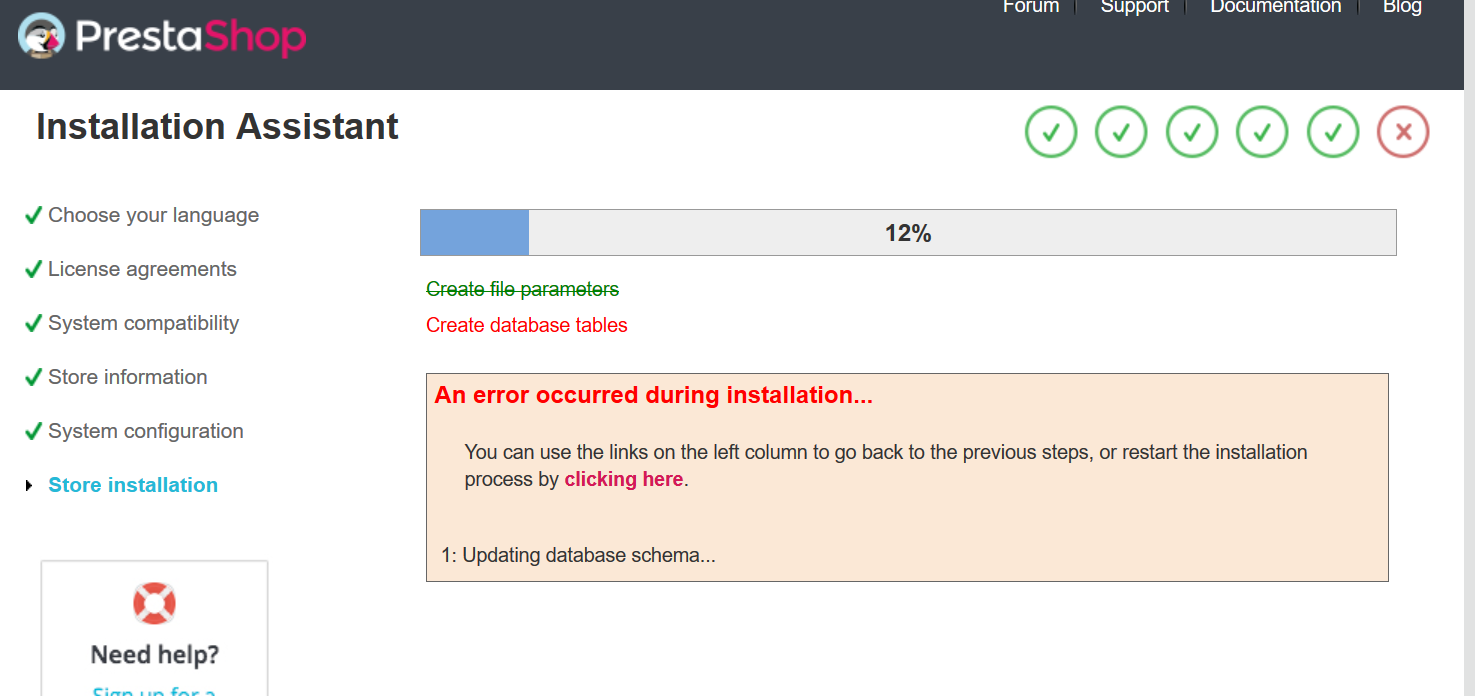Go back to Store information step
This screenshot has width=1475, height=696.
(x=128, y=377)
